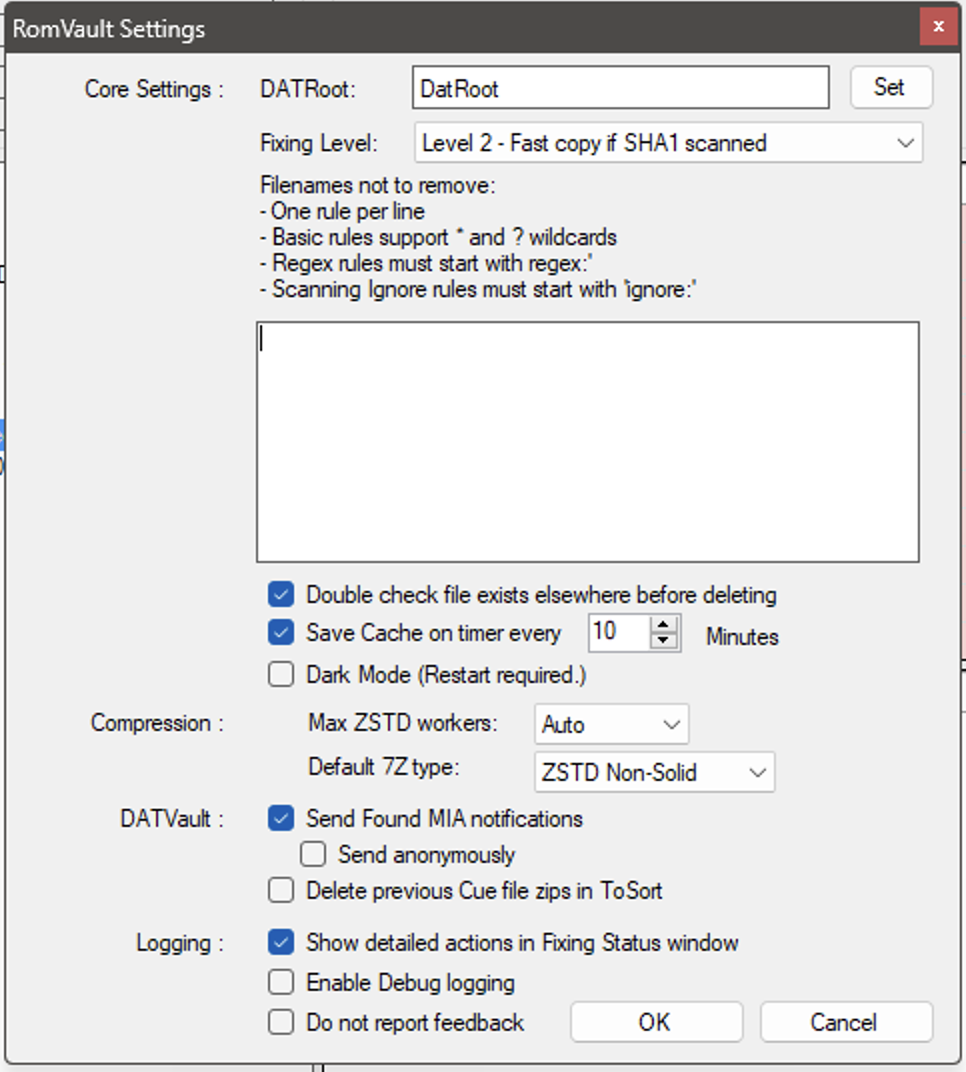Decrease cache timer minutes with down arrow
The image size is (966, 1072).
point(663,641)
